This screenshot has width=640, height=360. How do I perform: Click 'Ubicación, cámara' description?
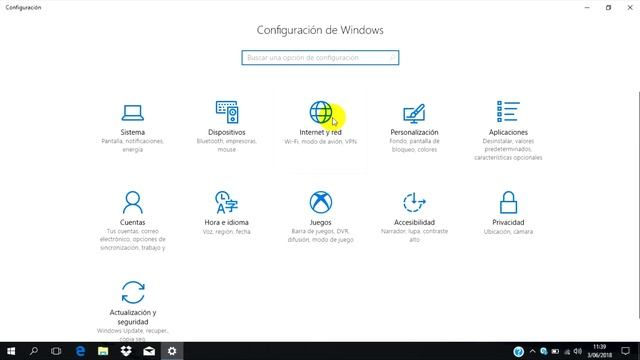click(x=508, y=231)
